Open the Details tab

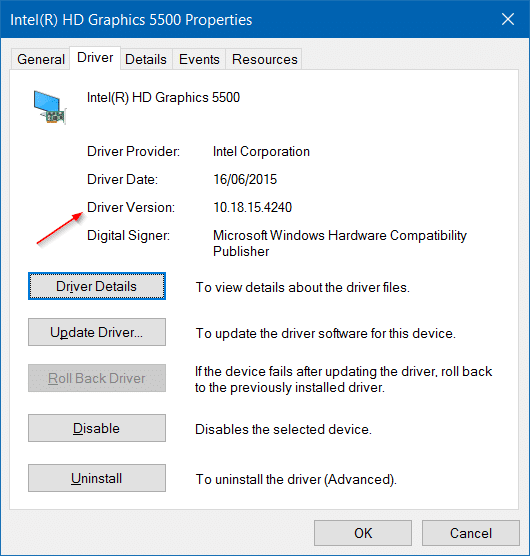[146, 59]
